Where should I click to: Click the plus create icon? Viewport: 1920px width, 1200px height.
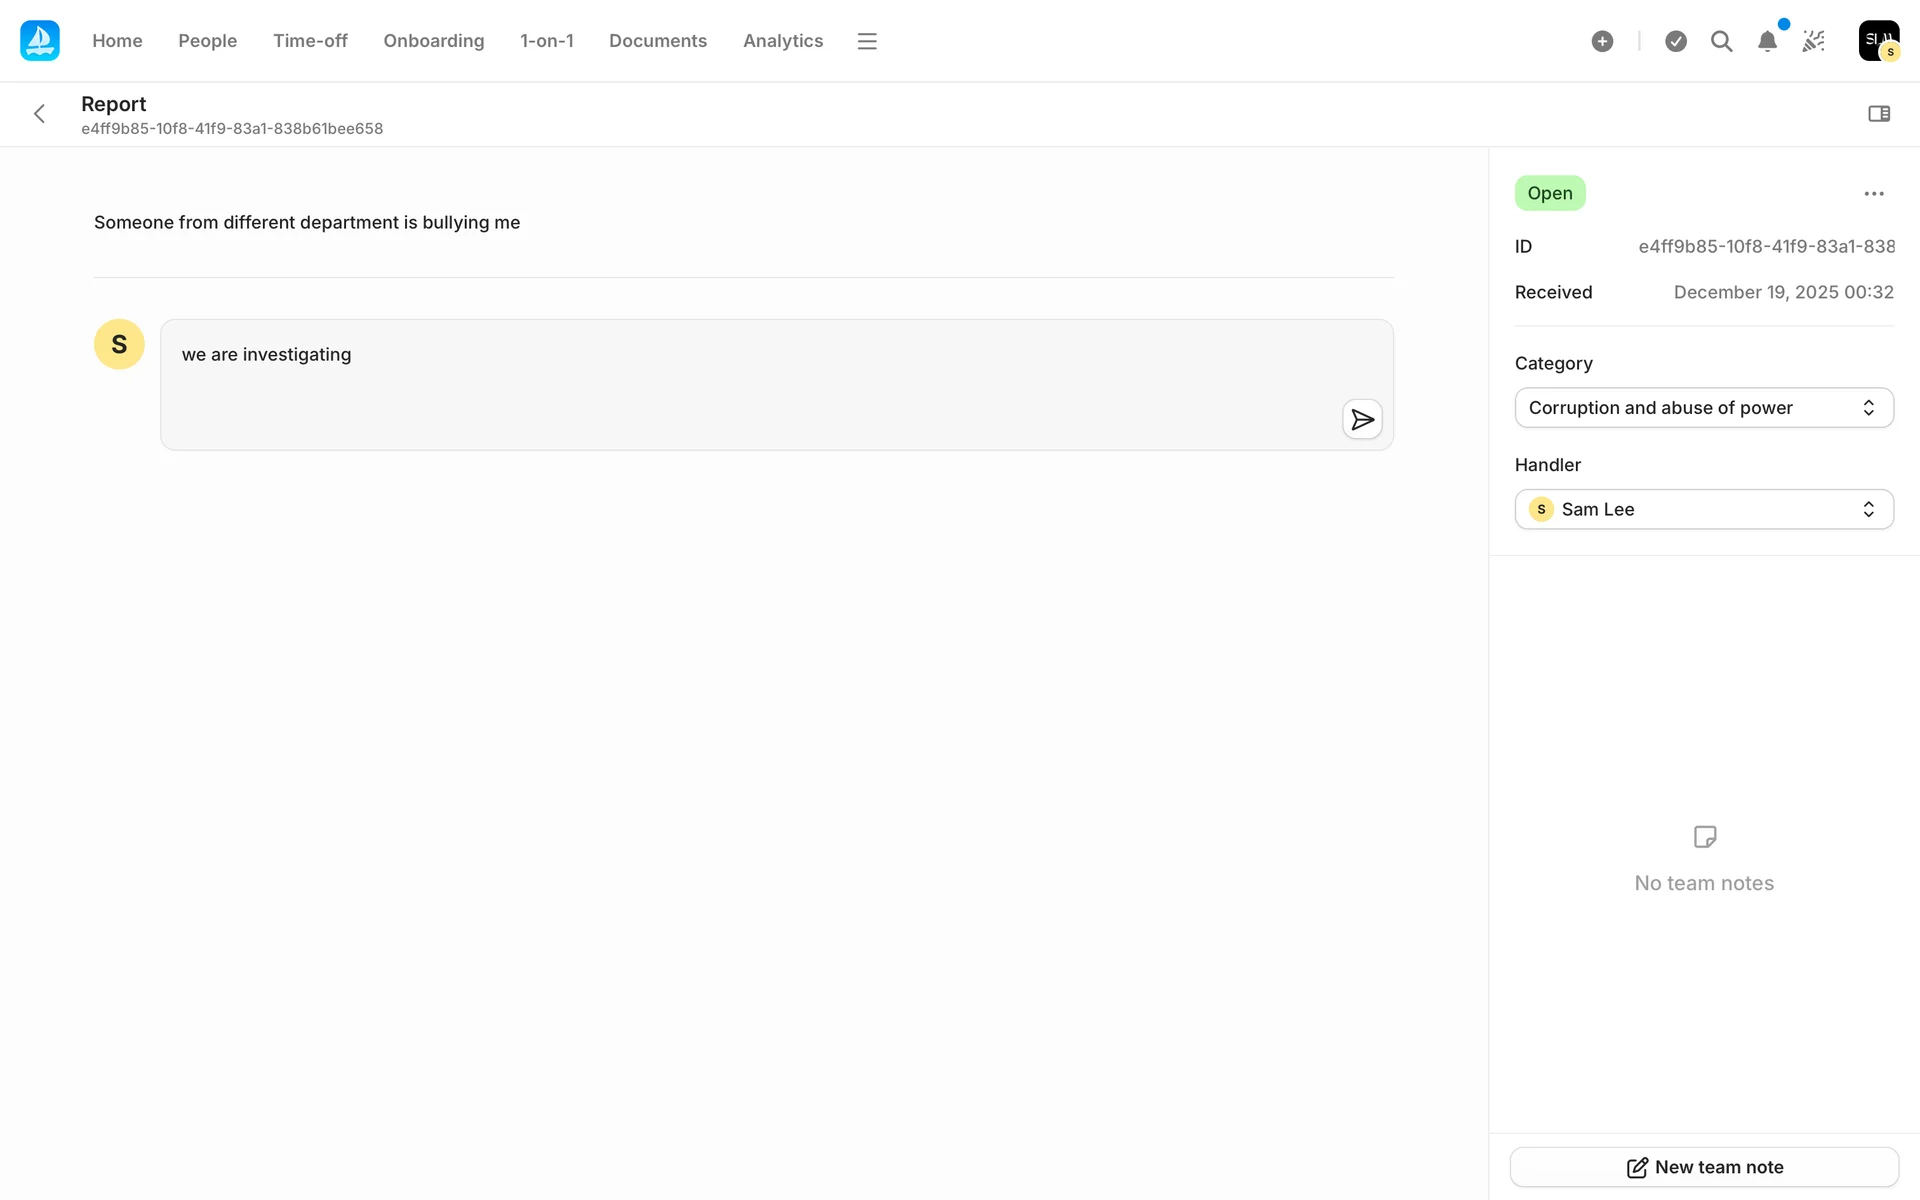(1602, 41)
